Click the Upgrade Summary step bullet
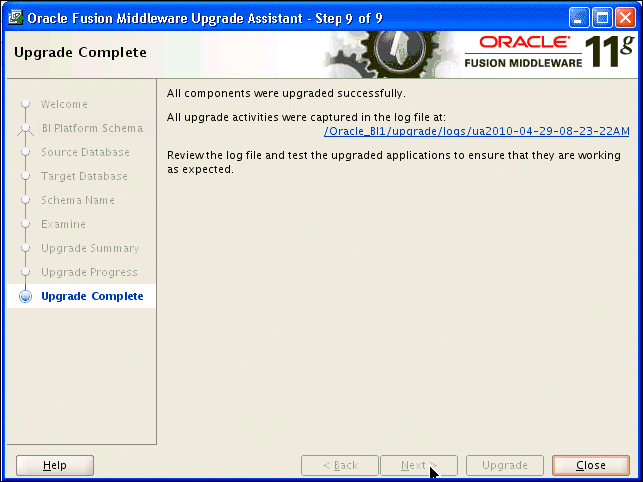 pos(25,248)
